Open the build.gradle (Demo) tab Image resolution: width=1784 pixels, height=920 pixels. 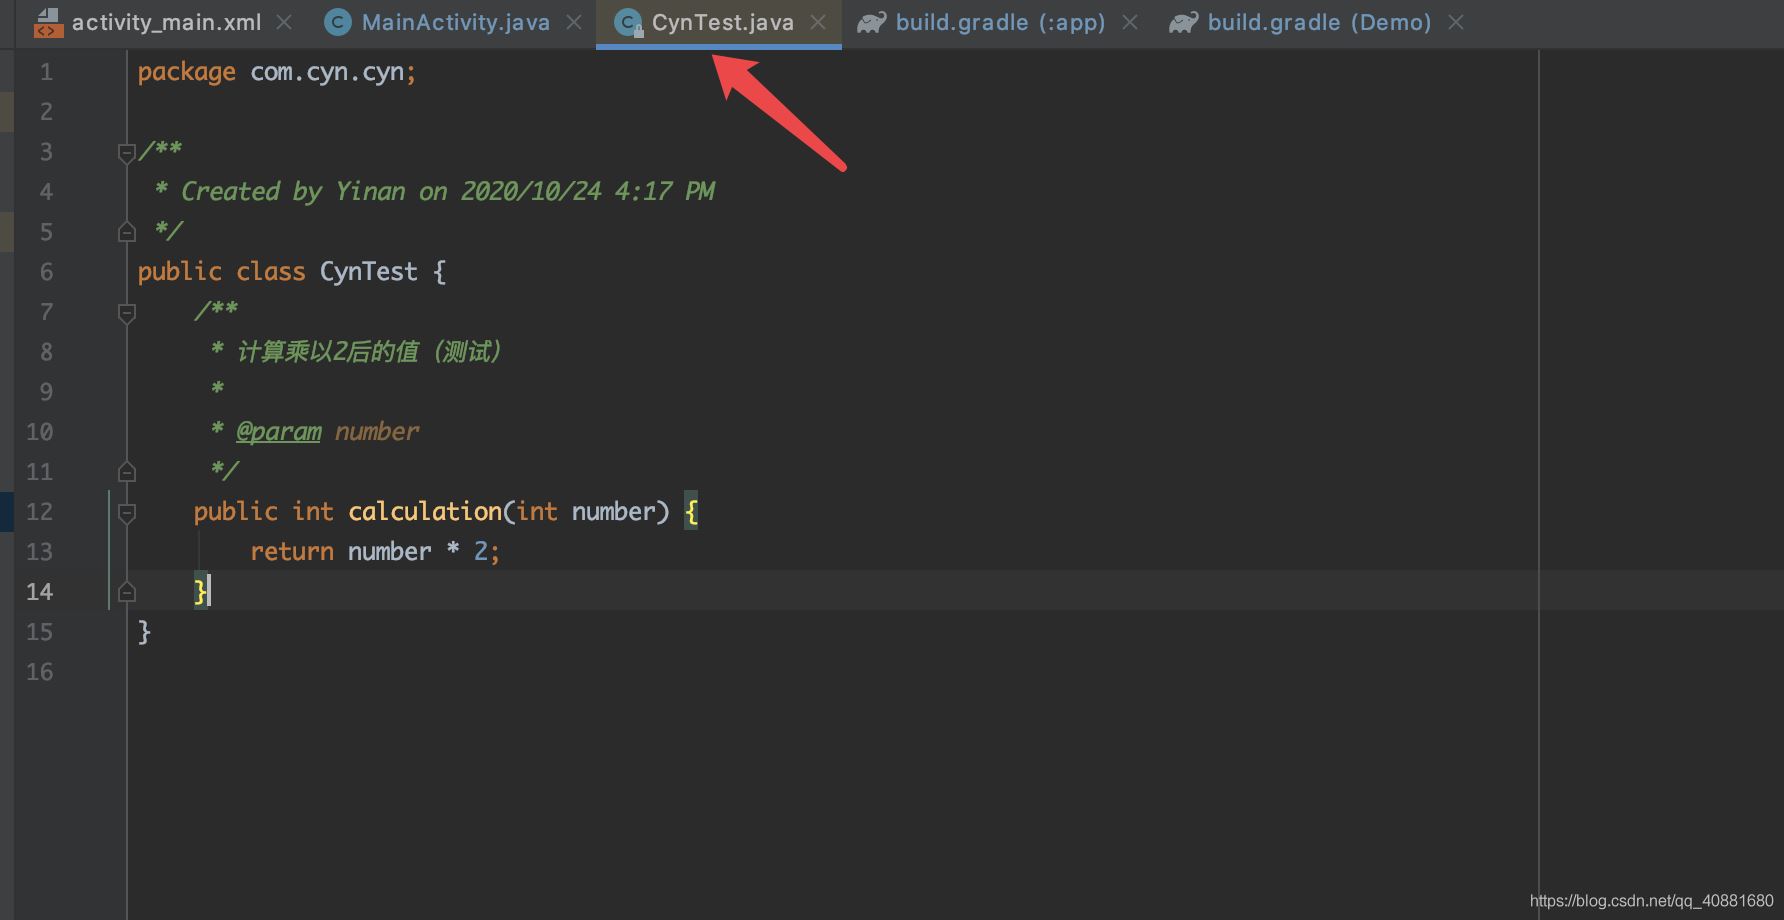[x=1318, y=23]
